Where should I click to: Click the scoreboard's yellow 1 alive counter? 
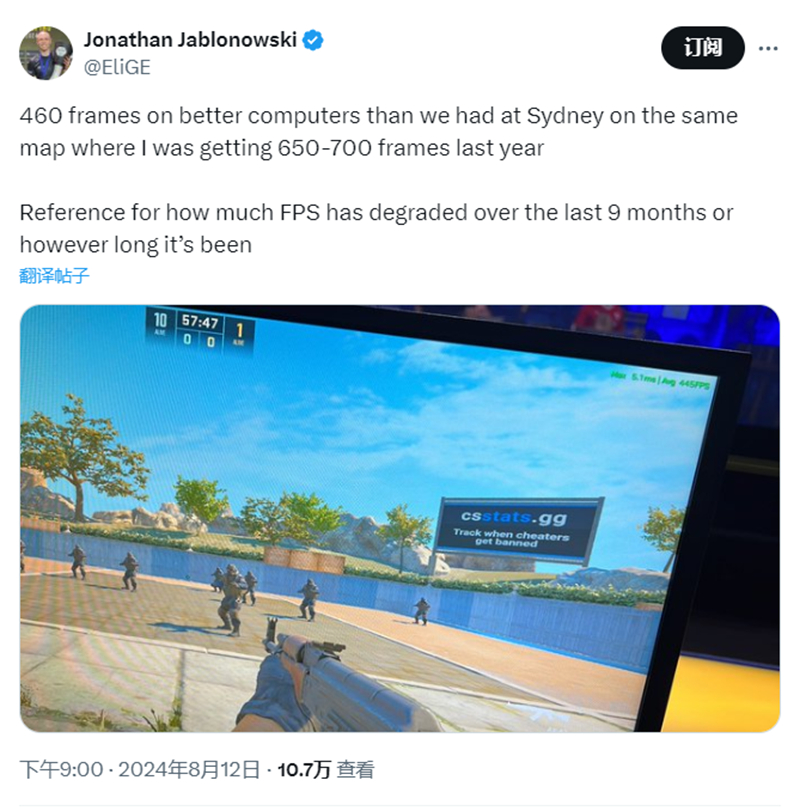[x=239, y=333]
